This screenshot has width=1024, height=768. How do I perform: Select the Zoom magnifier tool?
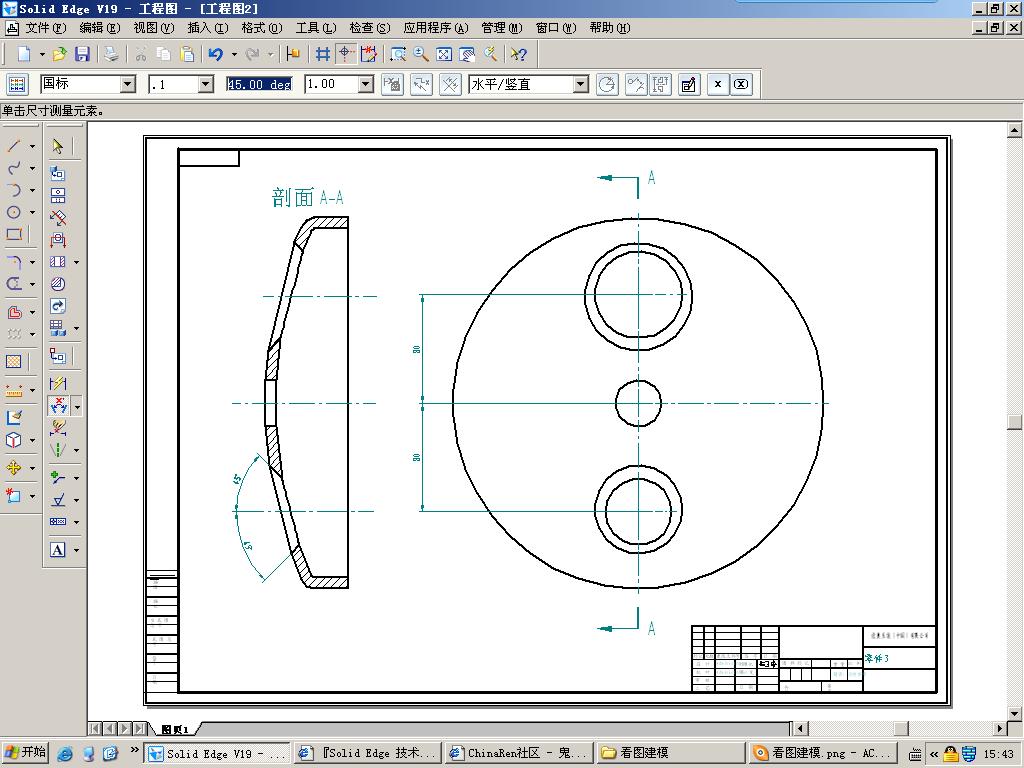point(421,54)
